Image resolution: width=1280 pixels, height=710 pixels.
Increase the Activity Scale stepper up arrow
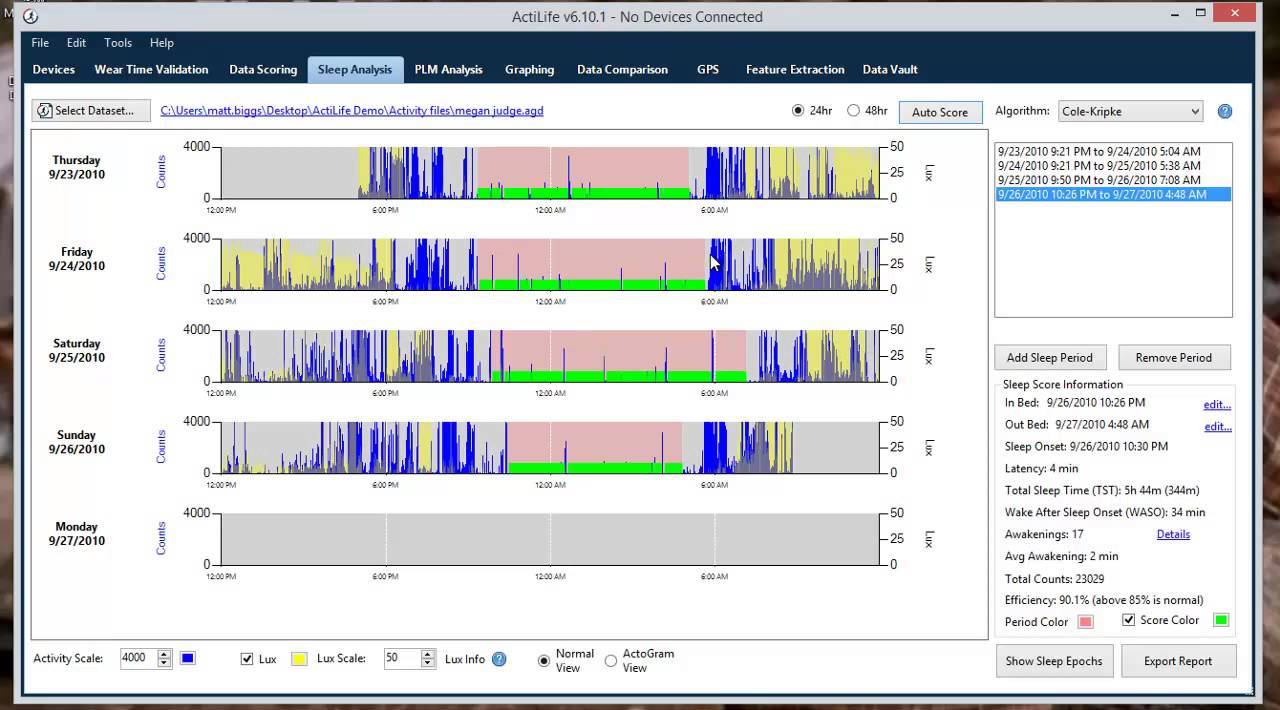(164, 654)
